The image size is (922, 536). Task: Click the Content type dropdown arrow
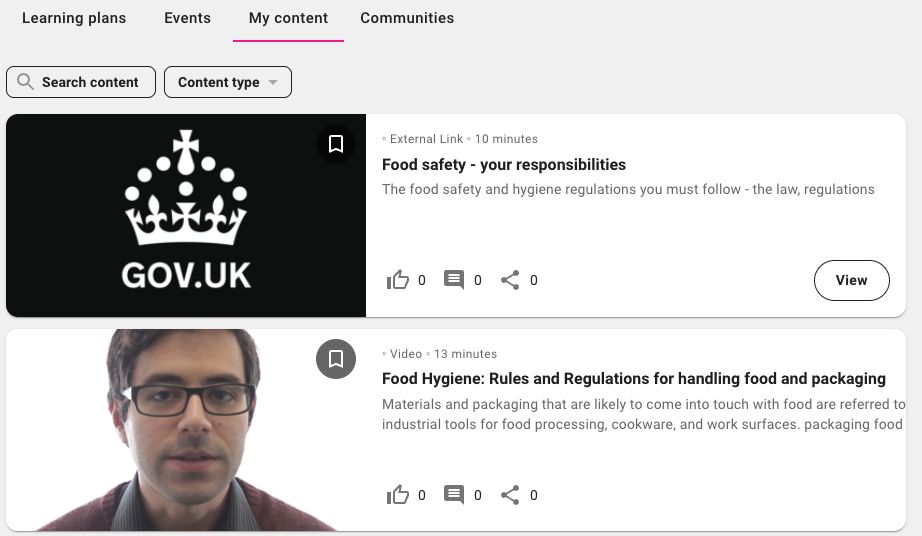click(273, 83)
